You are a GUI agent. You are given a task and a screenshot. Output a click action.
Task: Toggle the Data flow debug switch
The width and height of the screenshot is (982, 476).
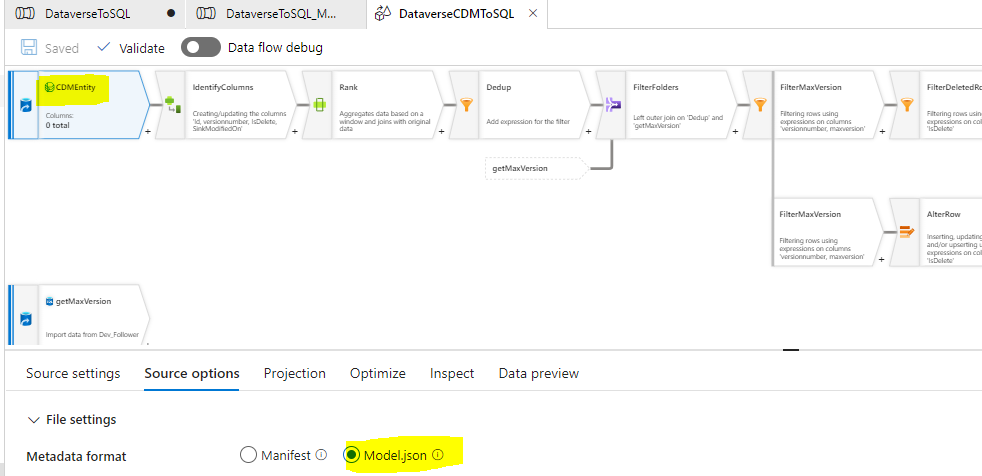[x=200, y=48]
